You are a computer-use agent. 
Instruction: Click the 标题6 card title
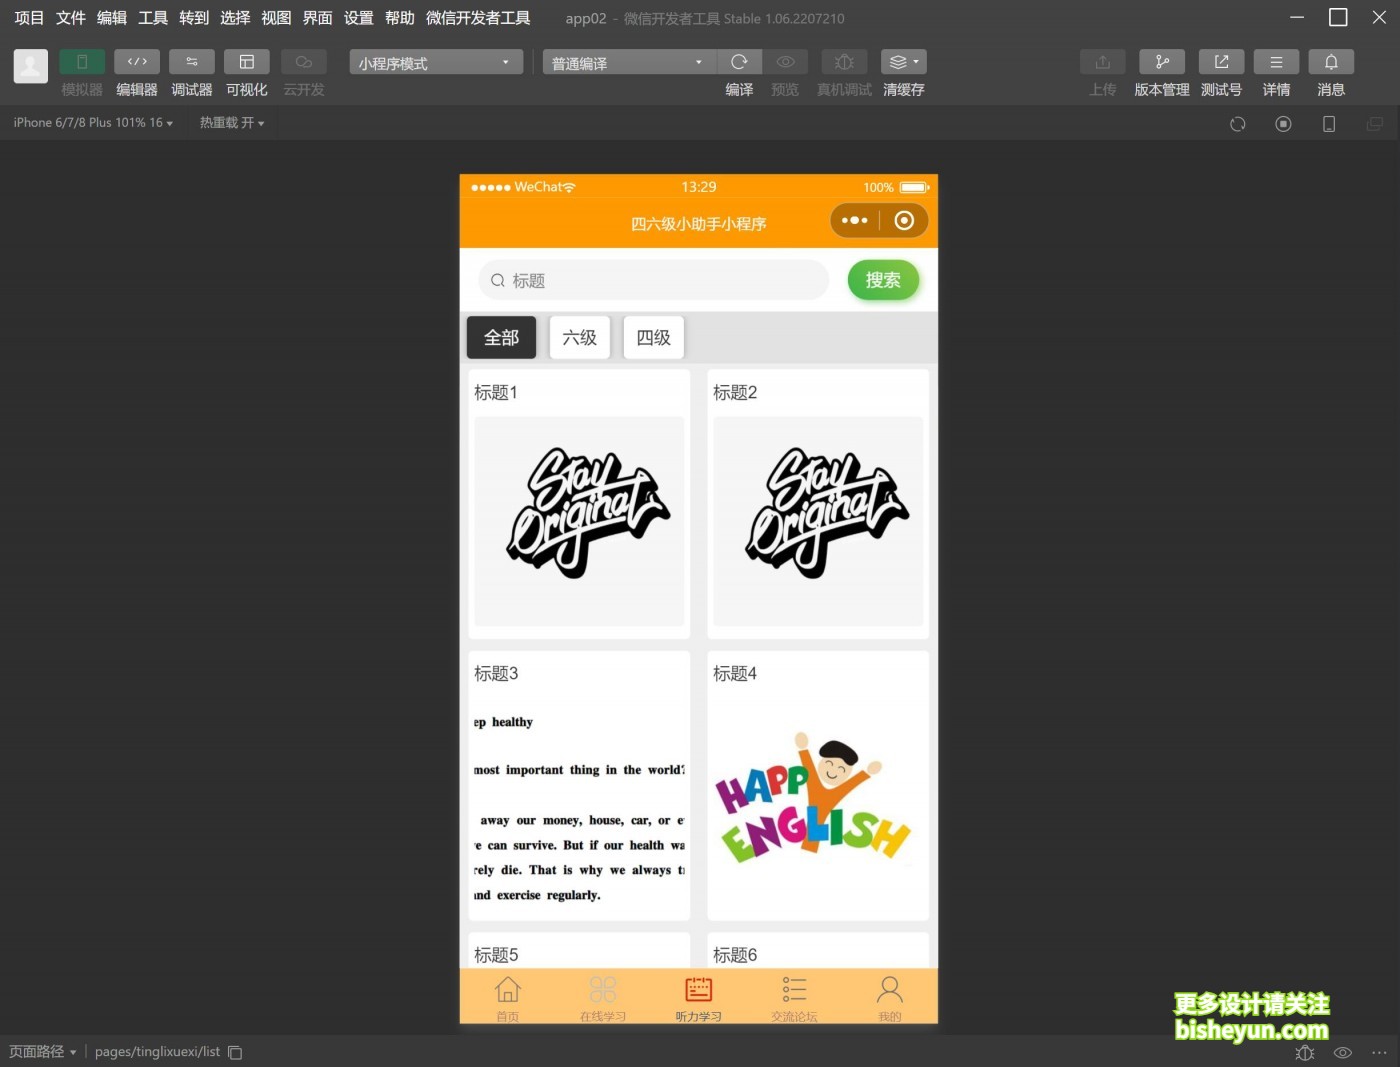click(x=735, y=954)
